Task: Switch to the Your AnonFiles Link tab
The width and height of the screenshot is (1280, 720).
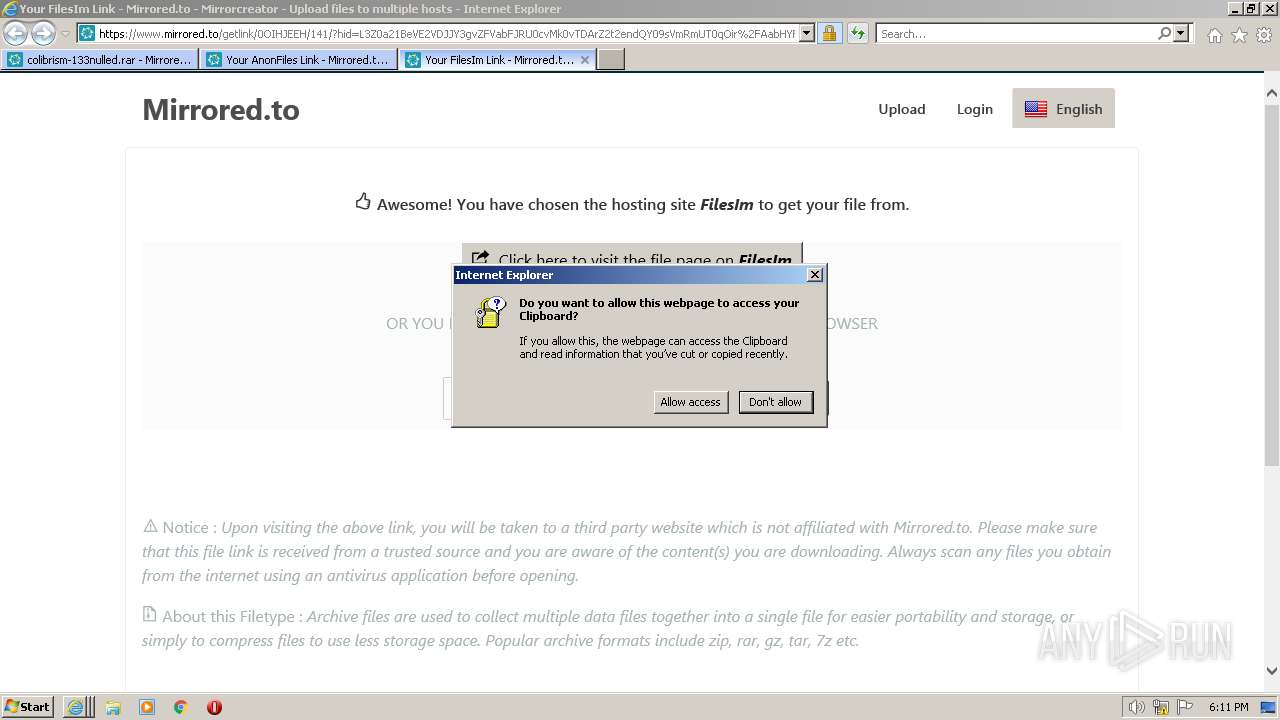Action: click(x=299, y=60)
